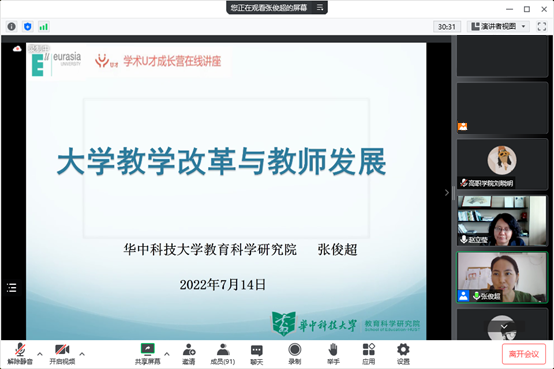Image resolution: width=554 pixels, height=369 pixels.
Task: Open the speaker view (演讲者视图) dropdown
Action: (499, 27)
